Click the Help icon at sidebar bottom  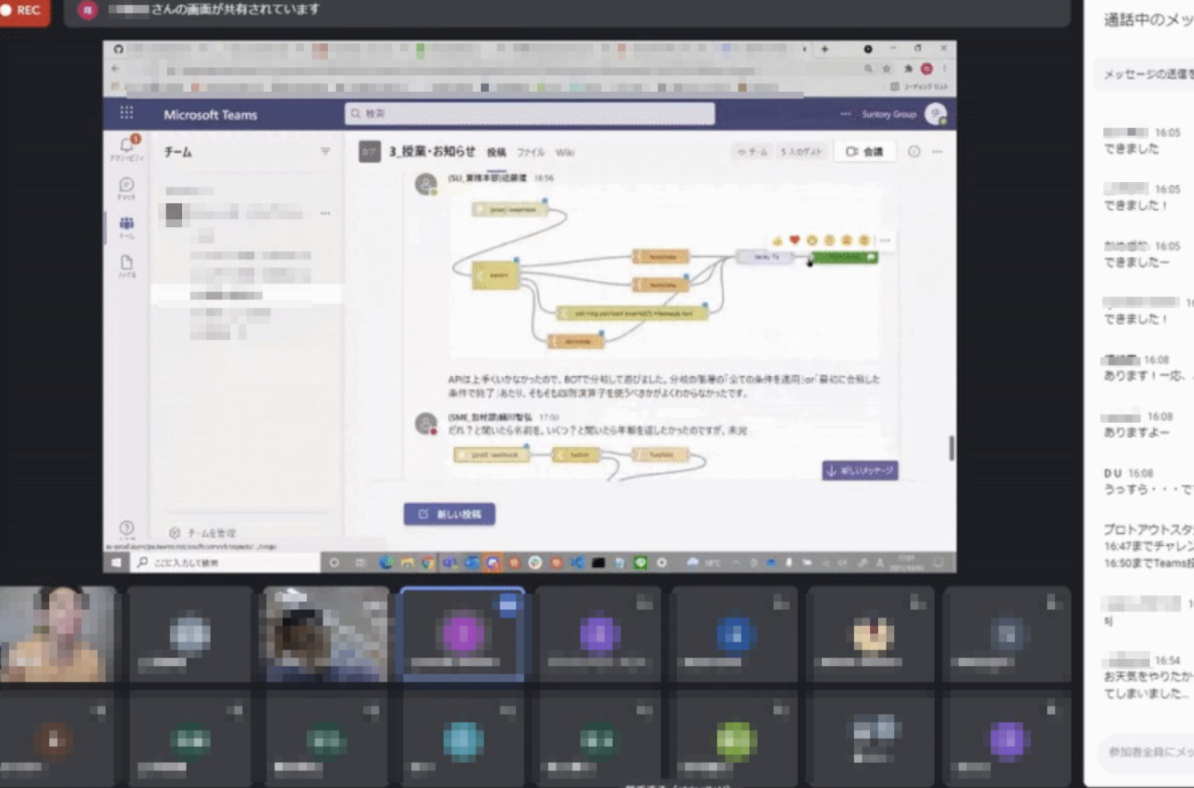(126, 528)
